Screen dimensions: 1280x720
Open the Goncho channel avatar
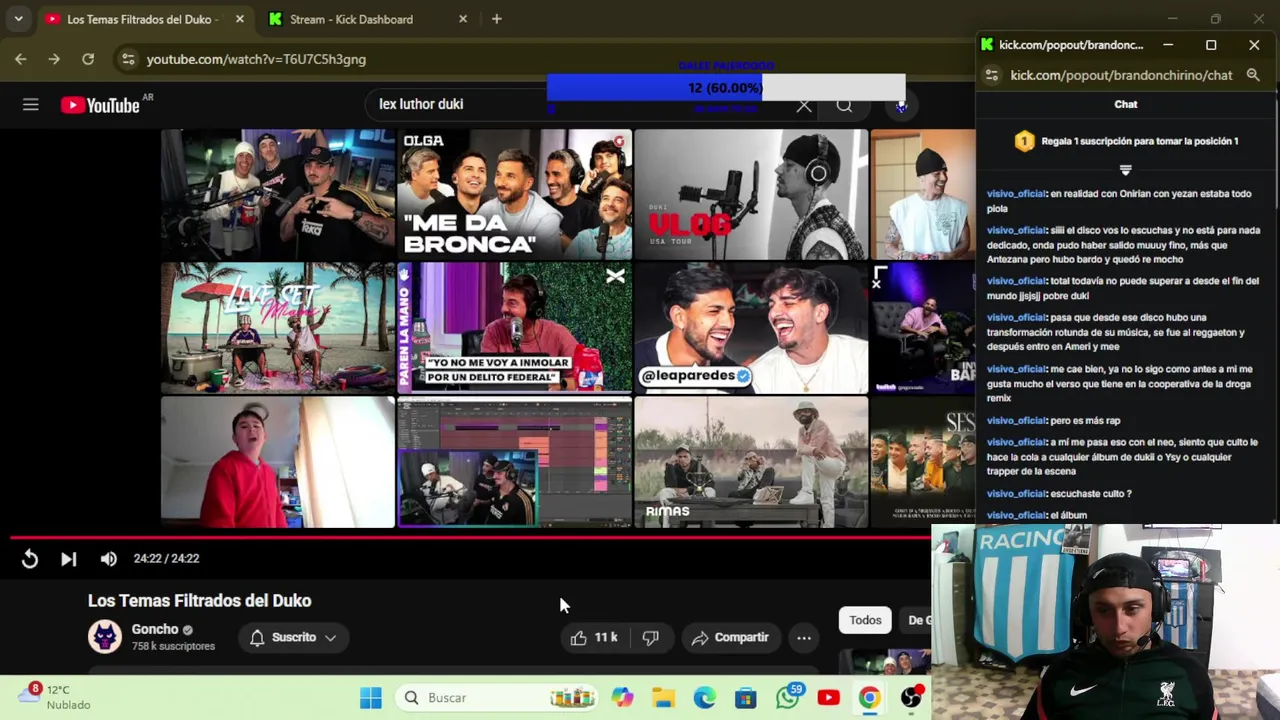pyautogui.click(x=105, y=637)
